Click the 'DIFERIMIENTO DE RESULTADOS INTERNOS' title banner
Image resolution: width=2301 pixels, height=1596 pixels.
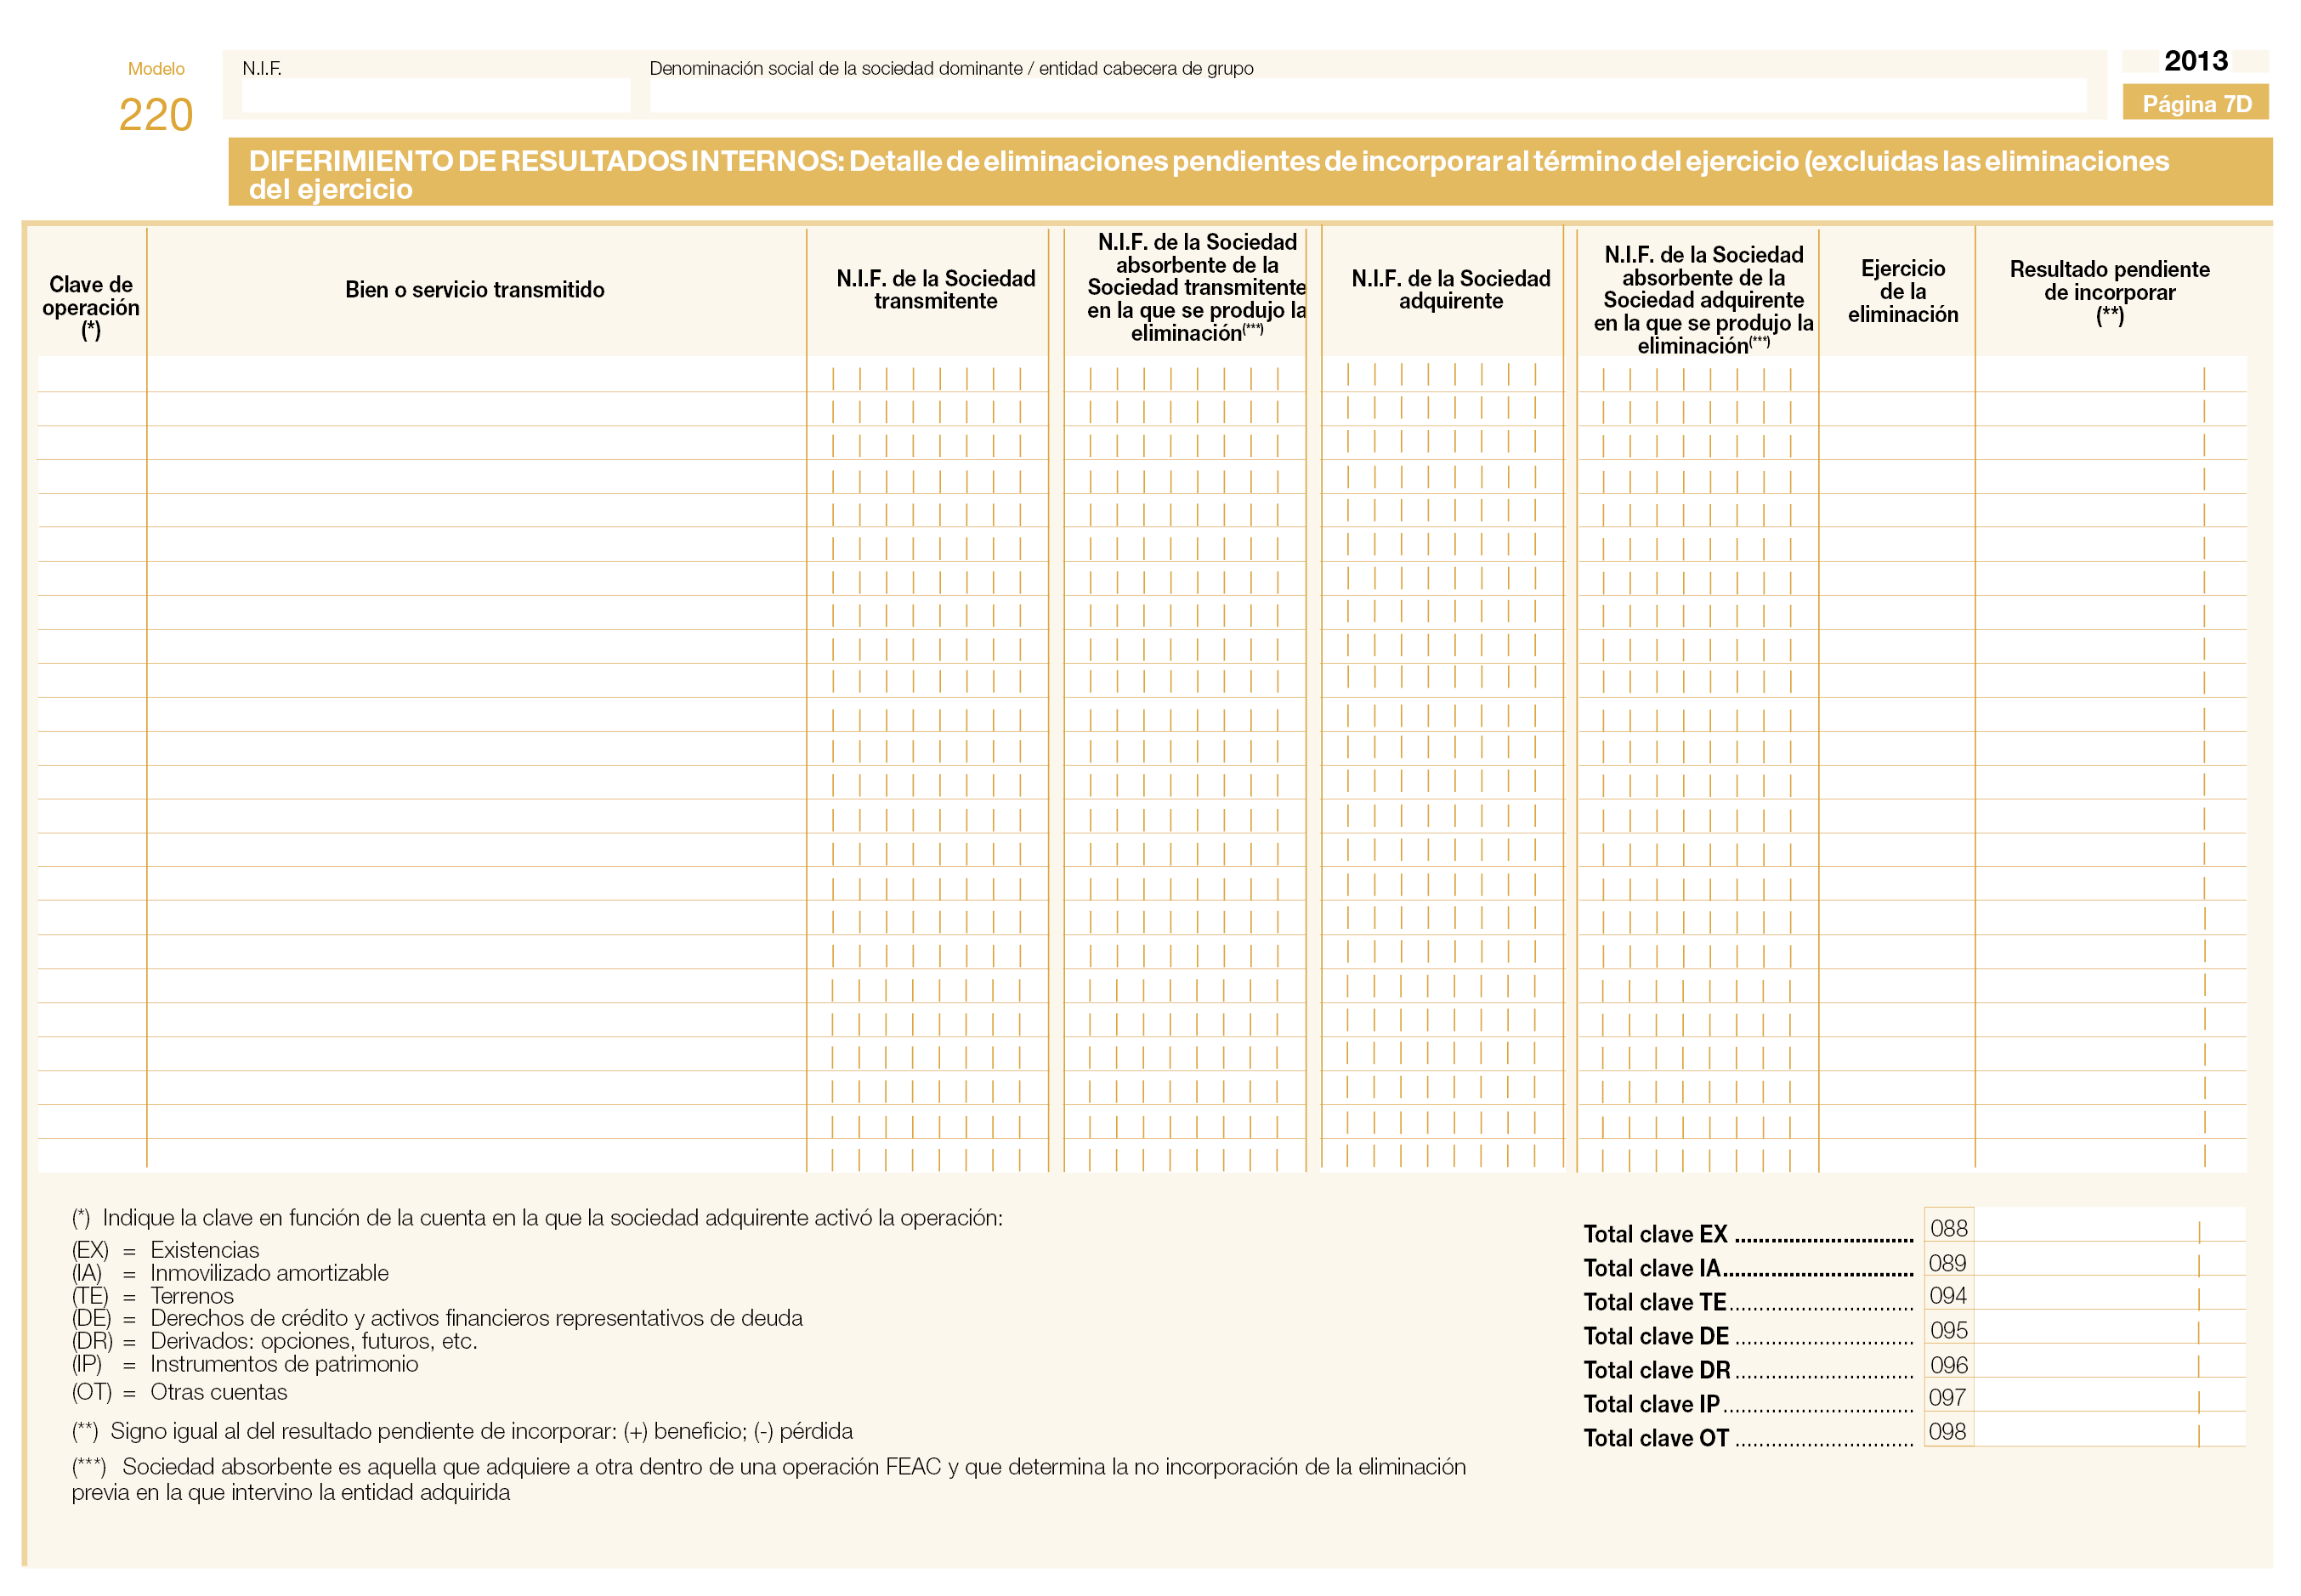point(1250,172)
